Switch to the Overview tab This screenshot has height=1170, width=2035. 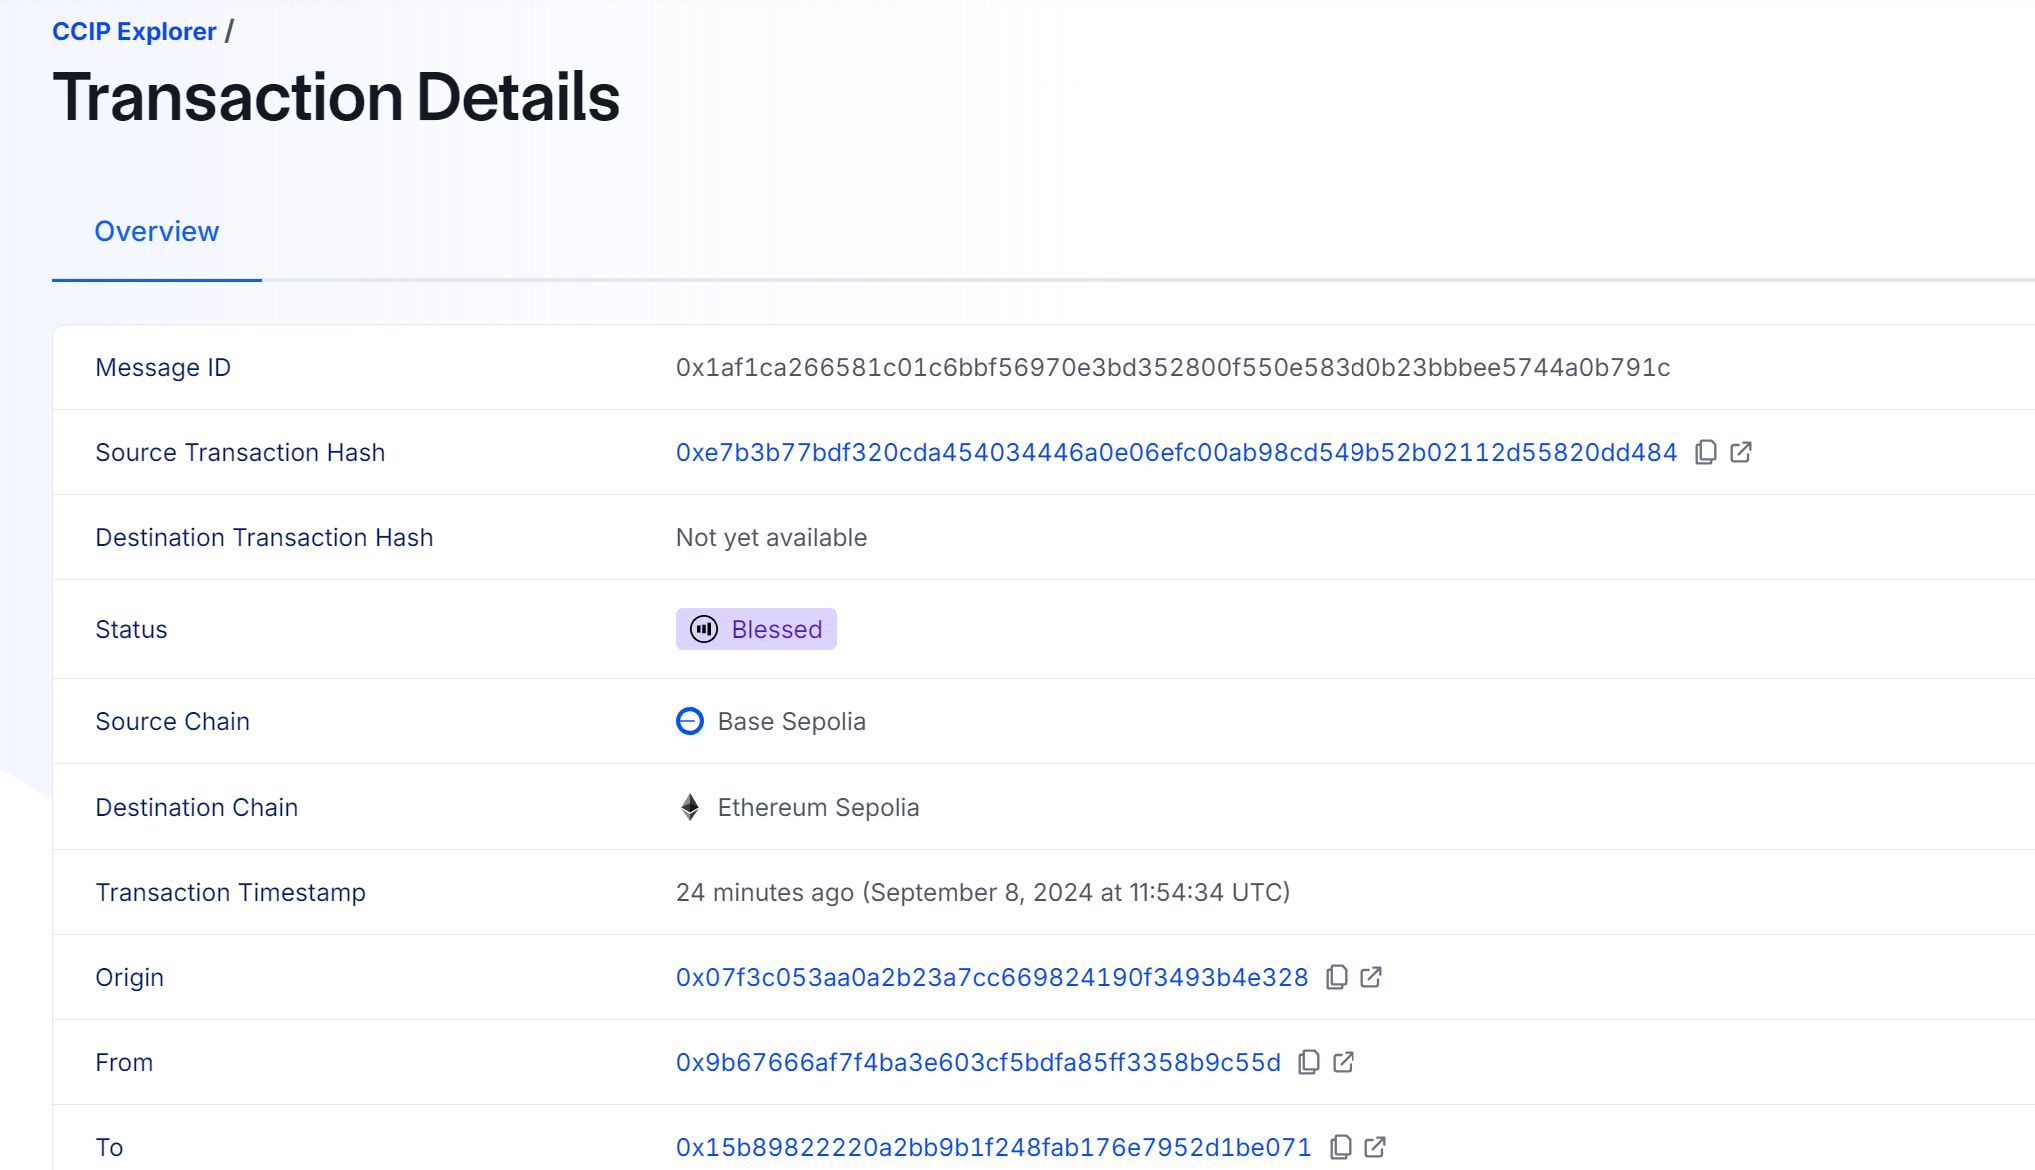tap(157, 231)
